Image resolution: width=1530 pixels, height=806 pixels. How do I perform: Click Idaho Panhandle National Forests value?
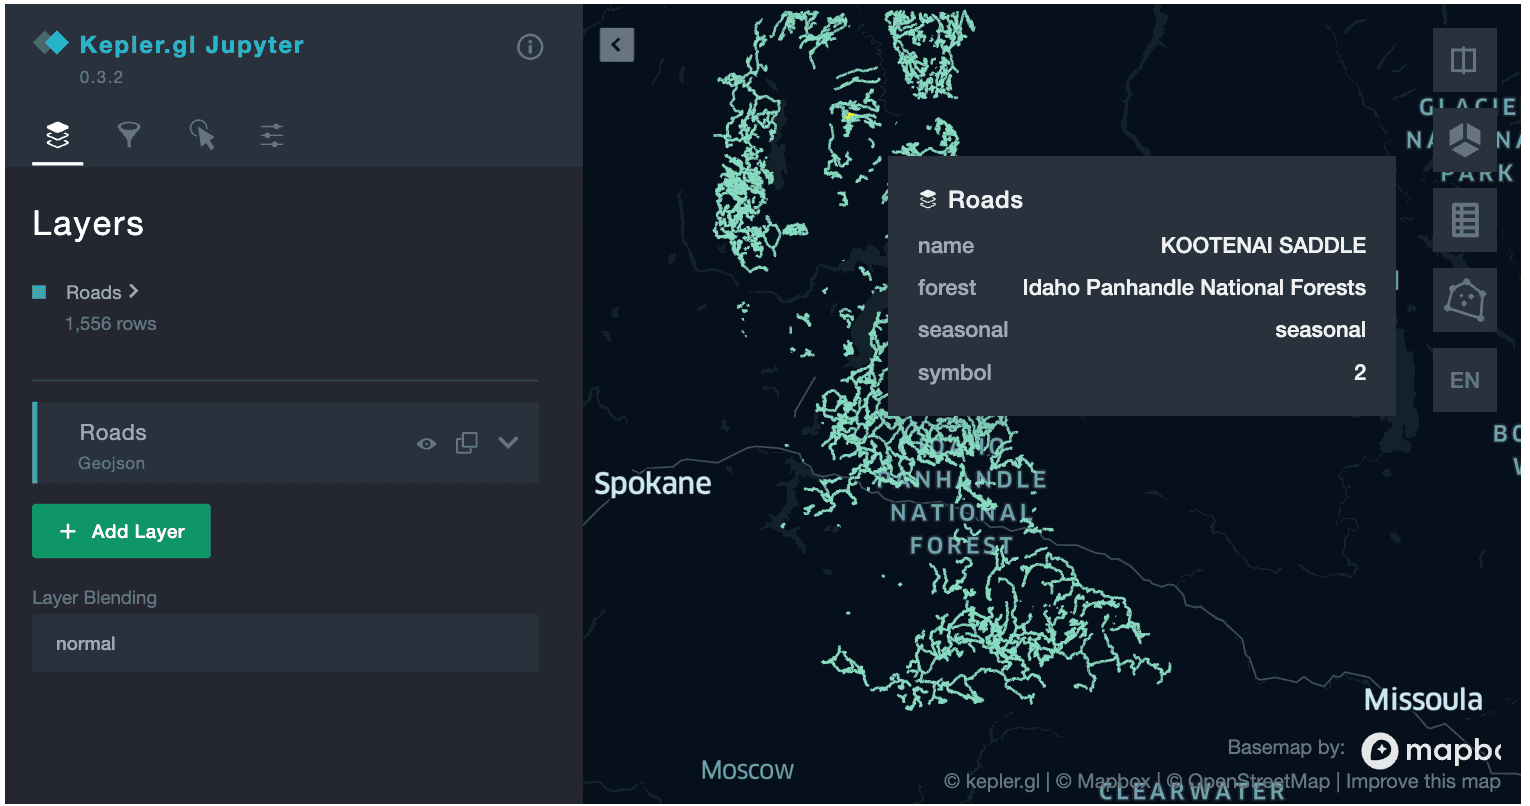click(x=1194, y=288)
